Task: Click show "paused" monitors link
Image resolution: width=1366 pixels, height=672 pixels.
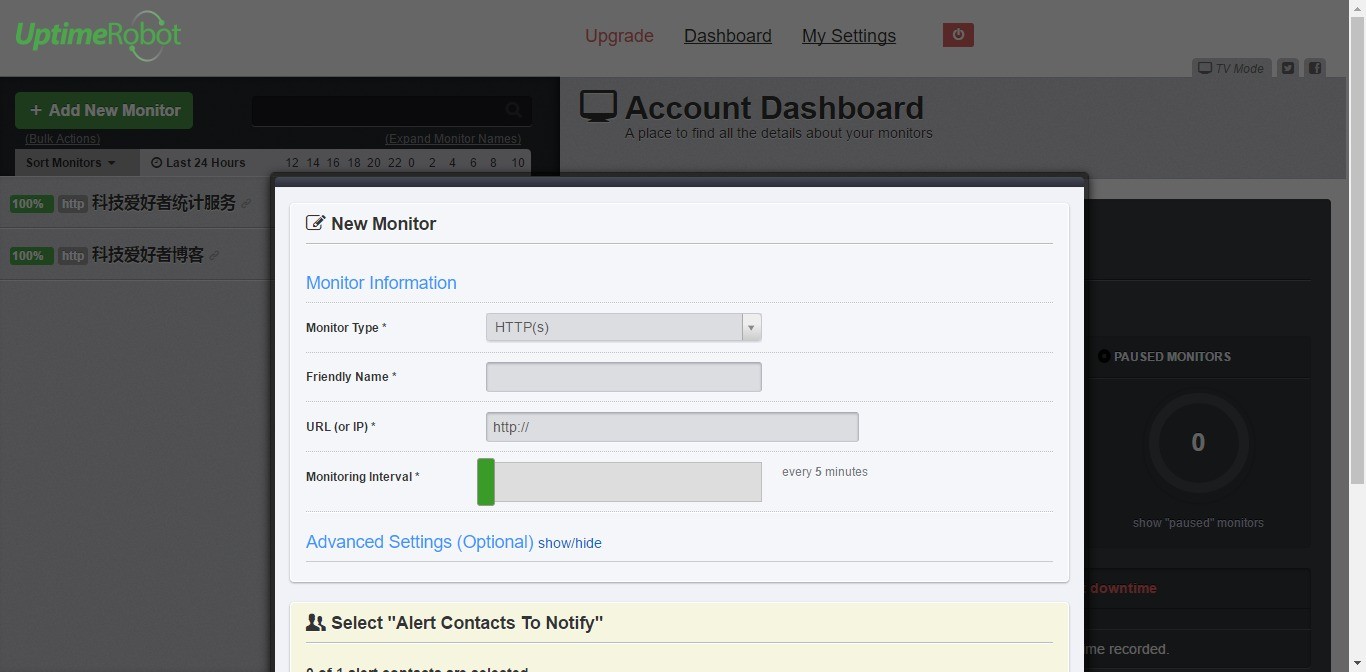Action: (x=1198, y=523)
